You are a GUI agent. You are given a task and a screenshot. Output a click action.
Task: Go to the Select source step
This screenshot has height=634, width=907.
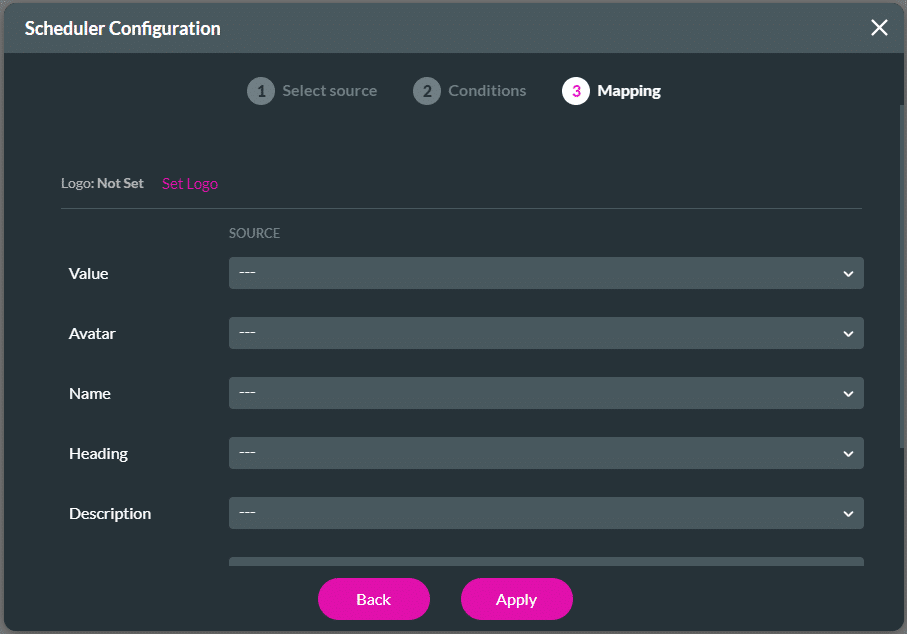[x=329, y=91]
